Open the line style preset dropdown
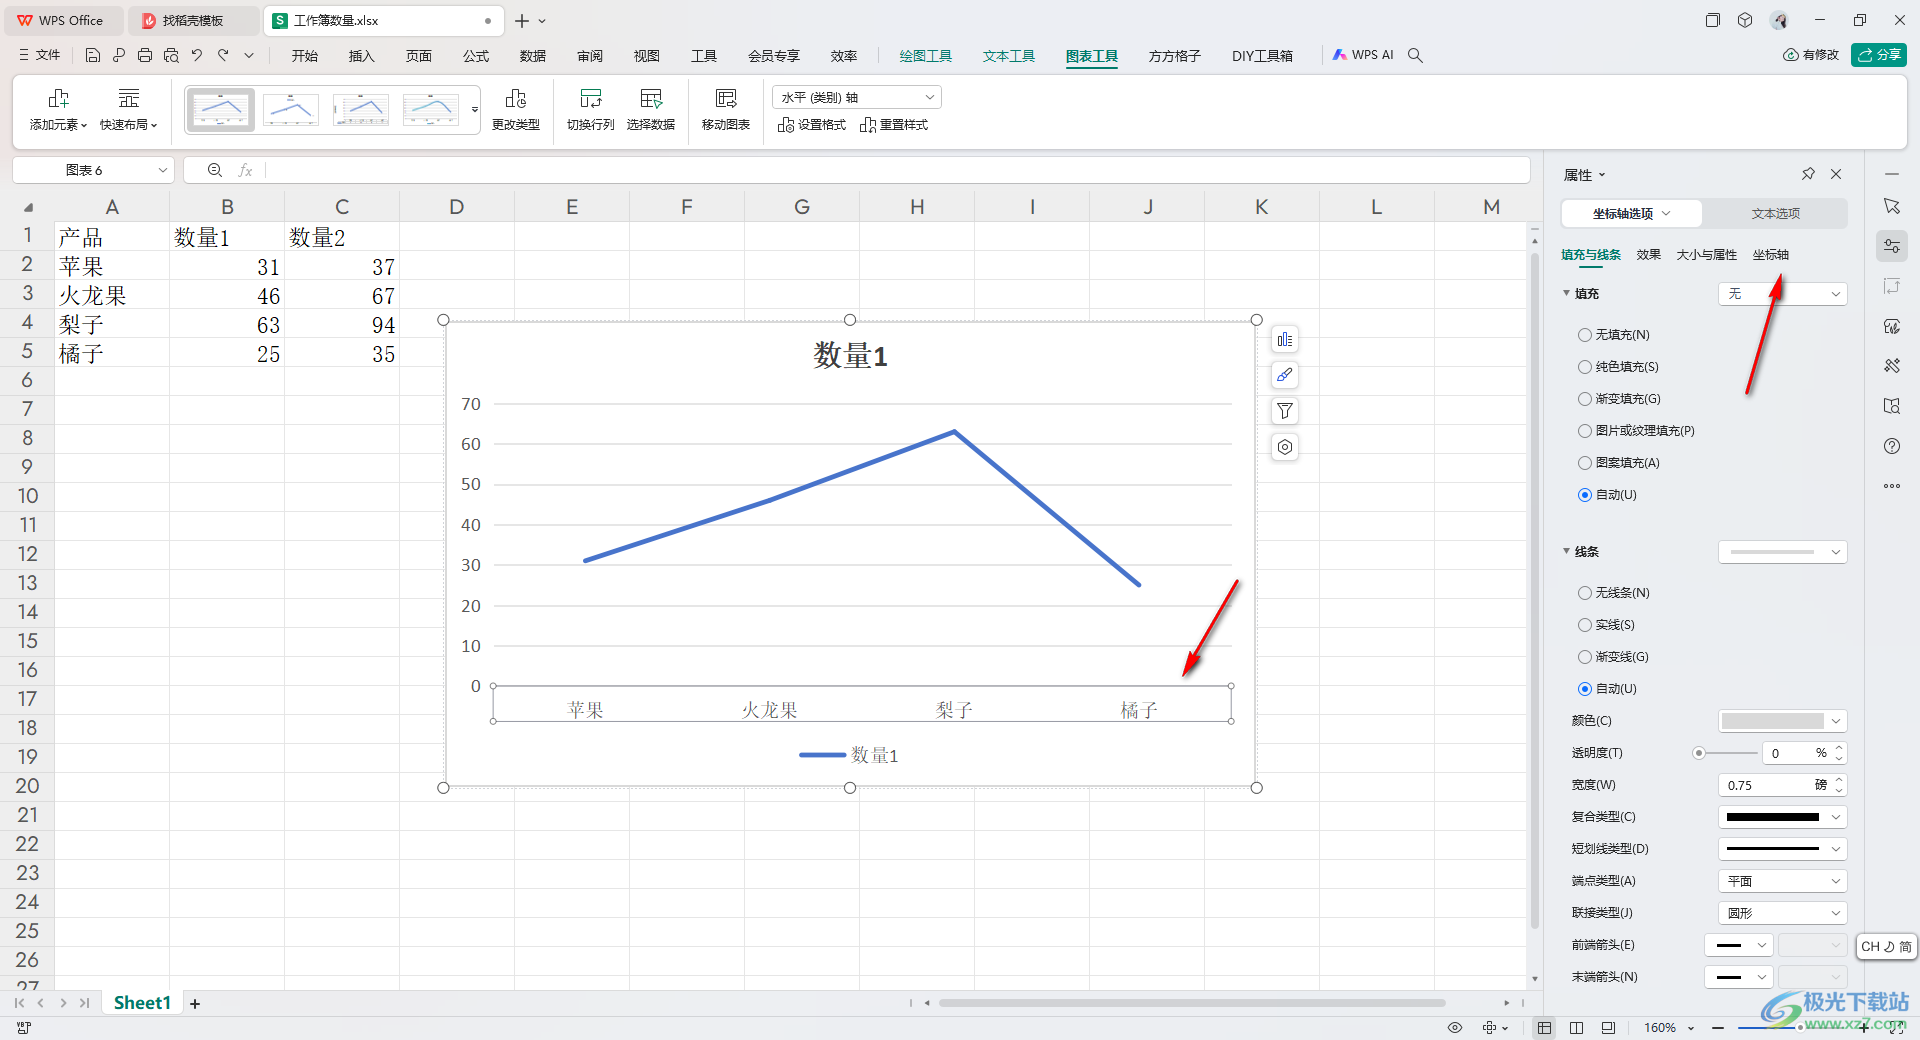Viewport: 1920px width, 1040px height. (x=1782, y=552)
